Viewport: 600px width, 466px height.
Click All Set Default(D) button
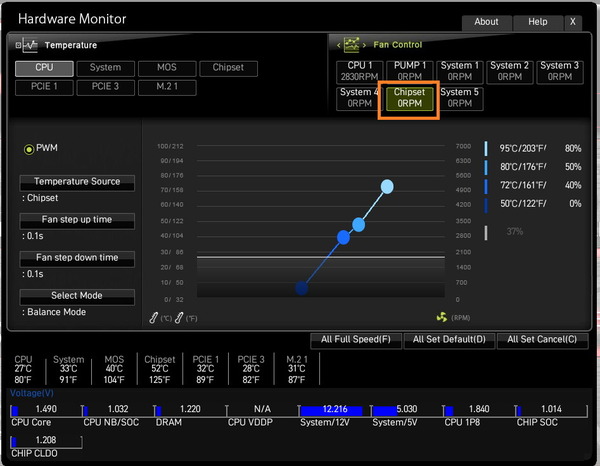(x=449, y=340)
